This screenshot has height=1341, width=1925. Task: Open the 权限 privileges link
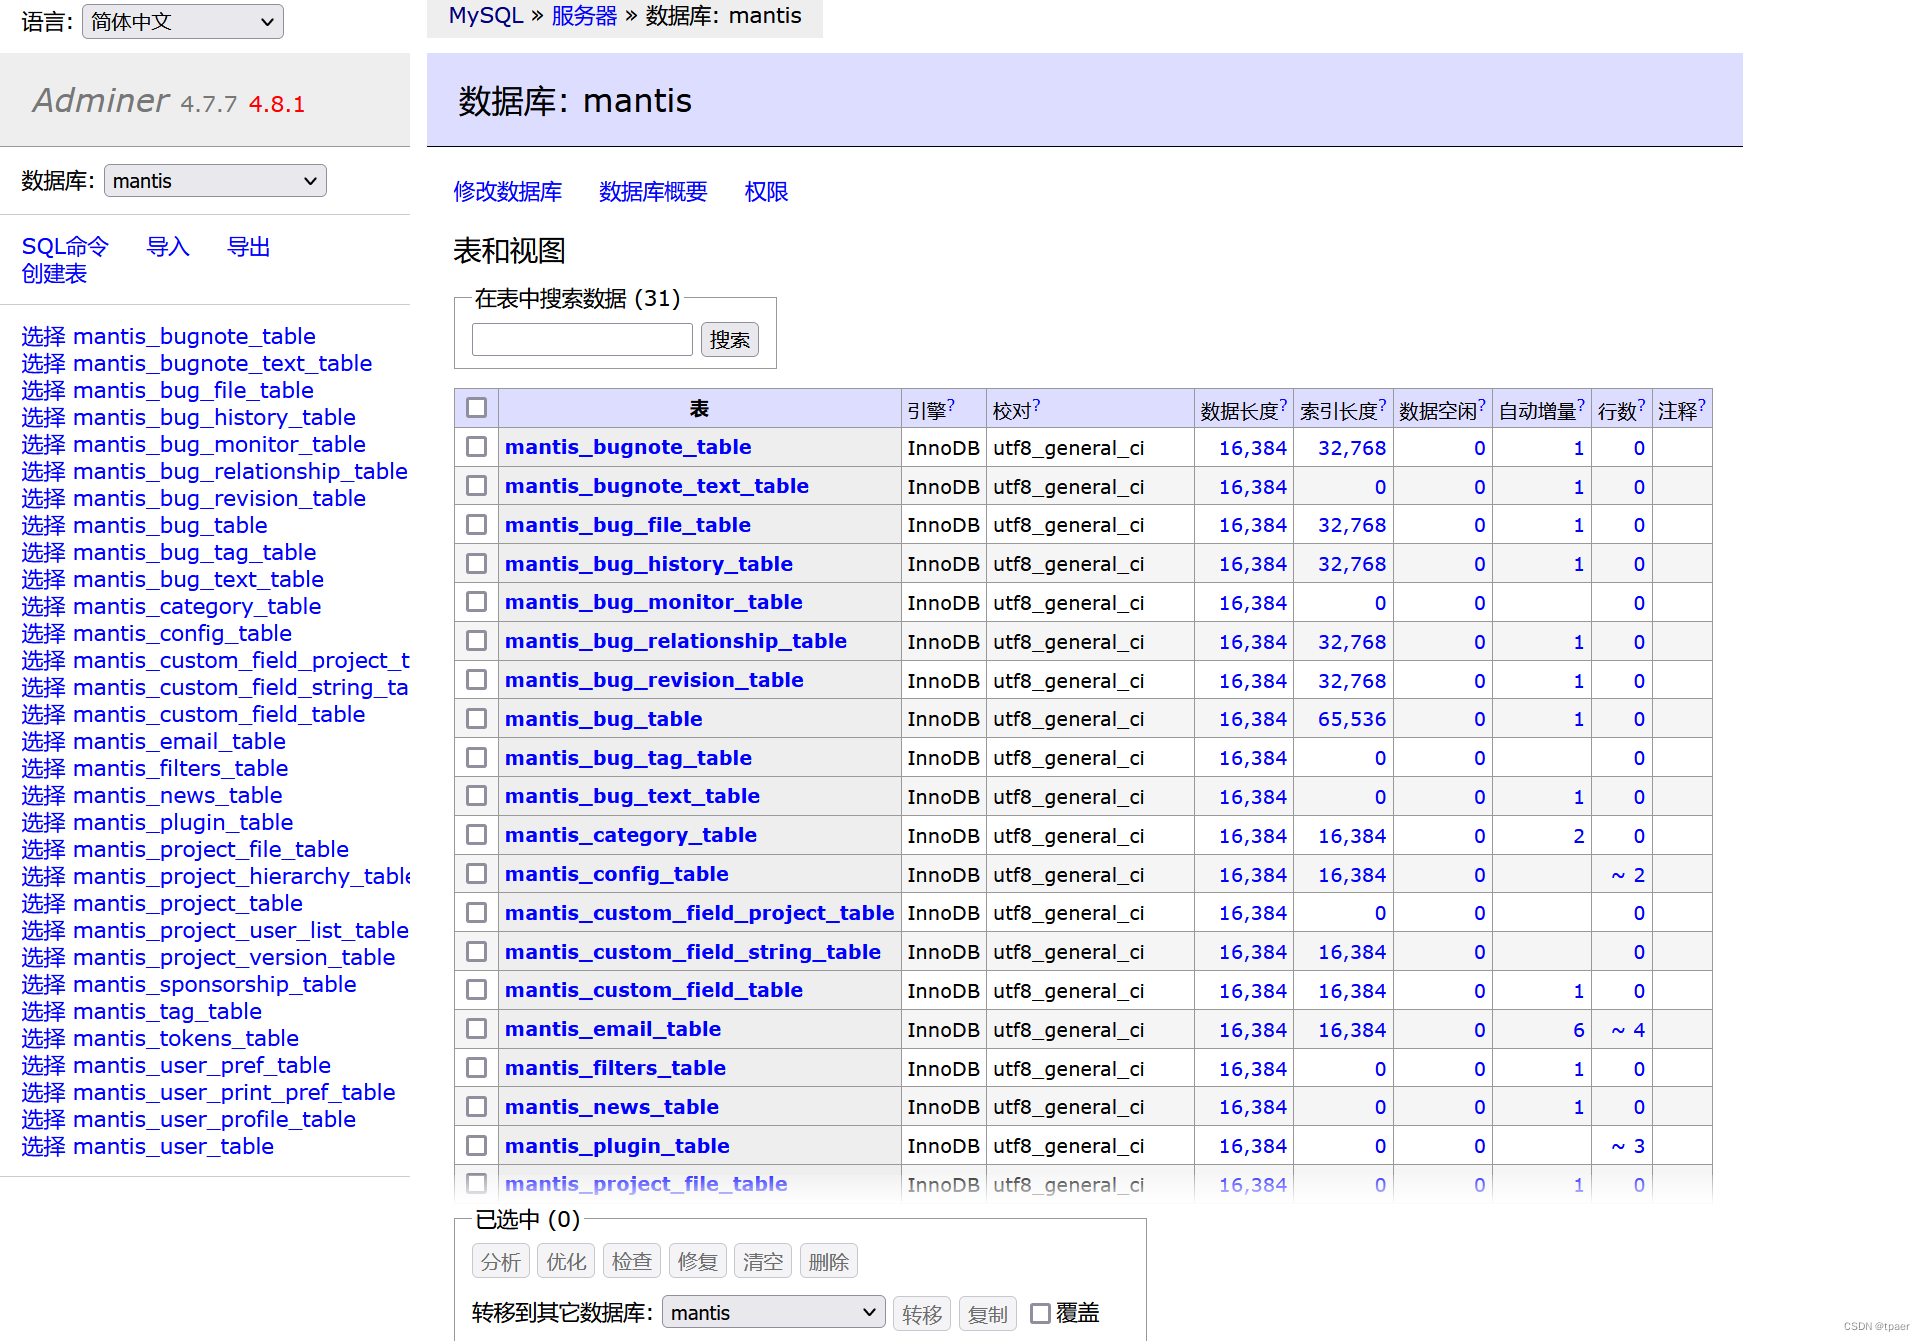[766, 191]
